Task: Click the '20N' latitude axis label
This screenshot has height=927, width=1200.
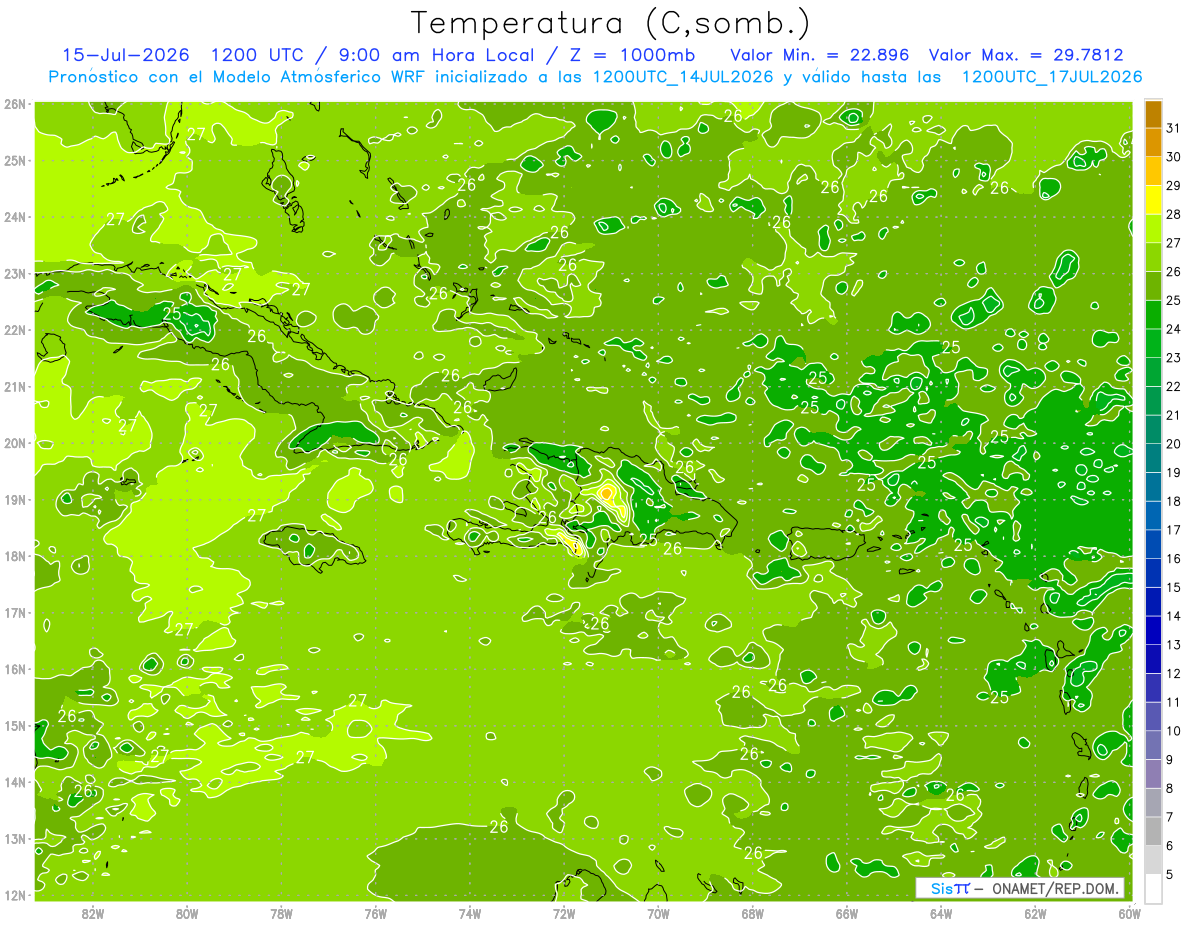Action: 15,443
